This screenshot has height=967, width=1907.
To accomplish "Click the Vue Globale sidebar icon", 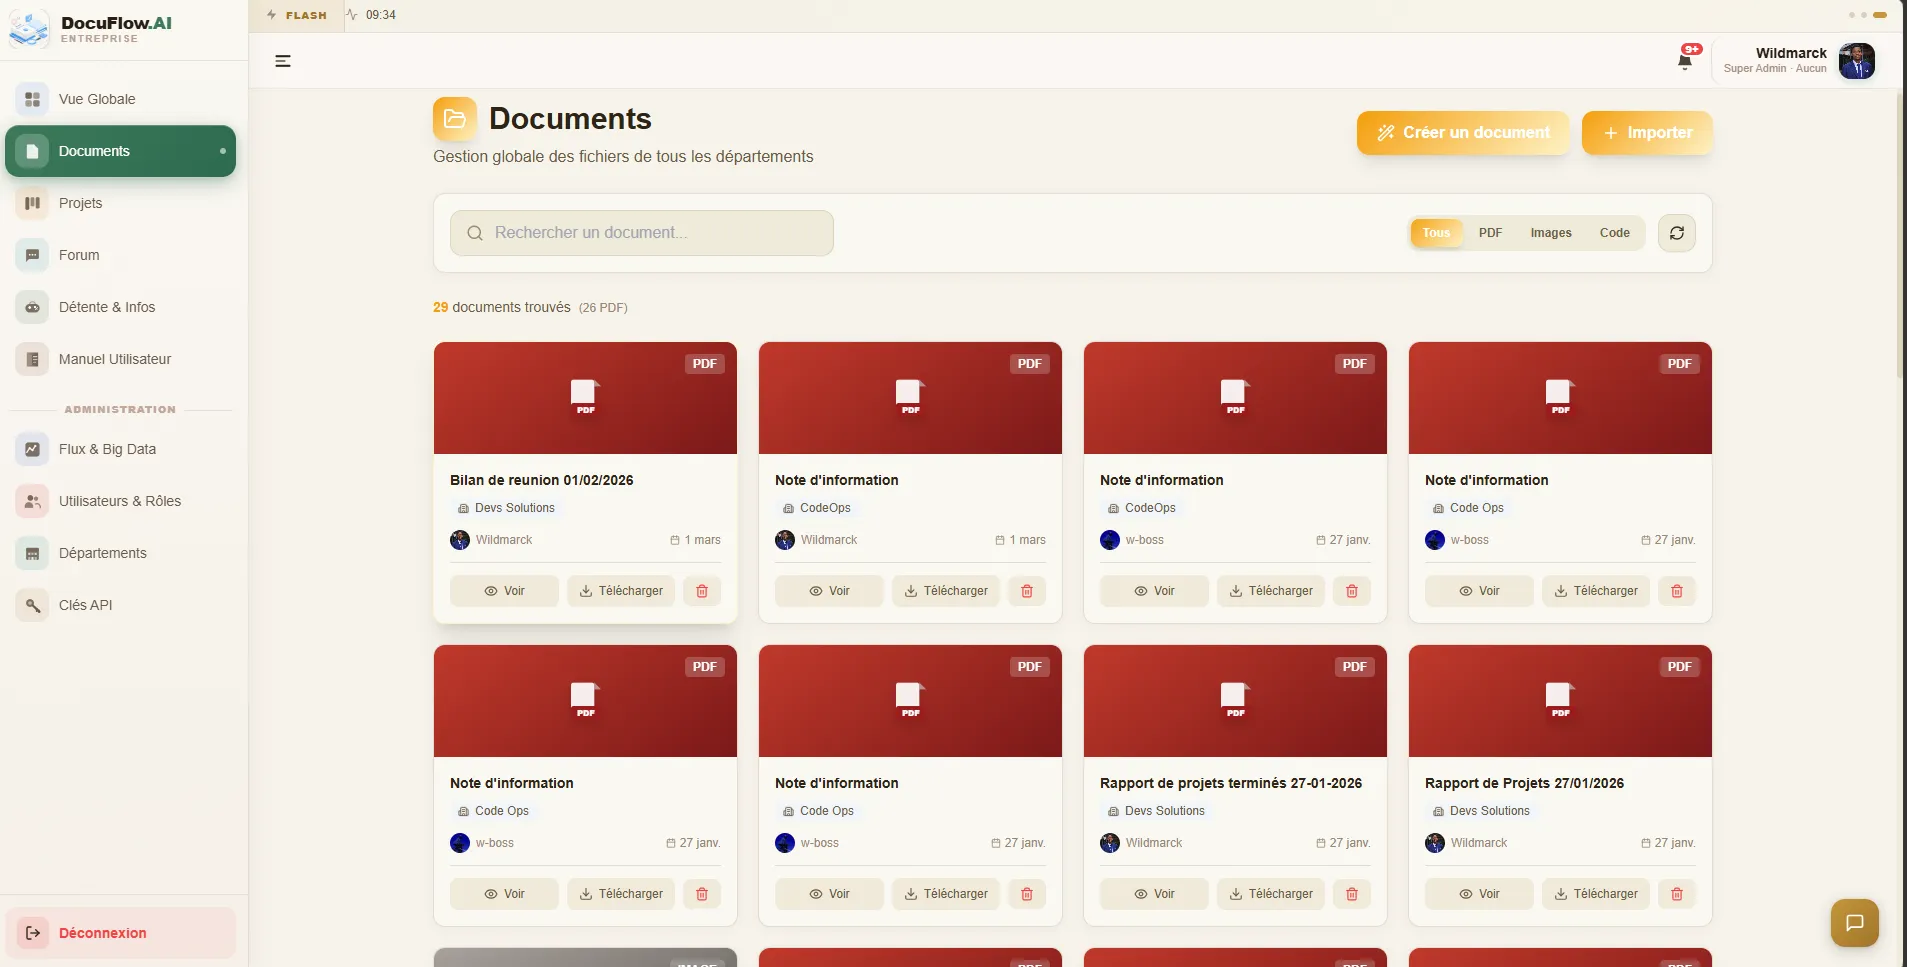I will click(x=32, y=99).
